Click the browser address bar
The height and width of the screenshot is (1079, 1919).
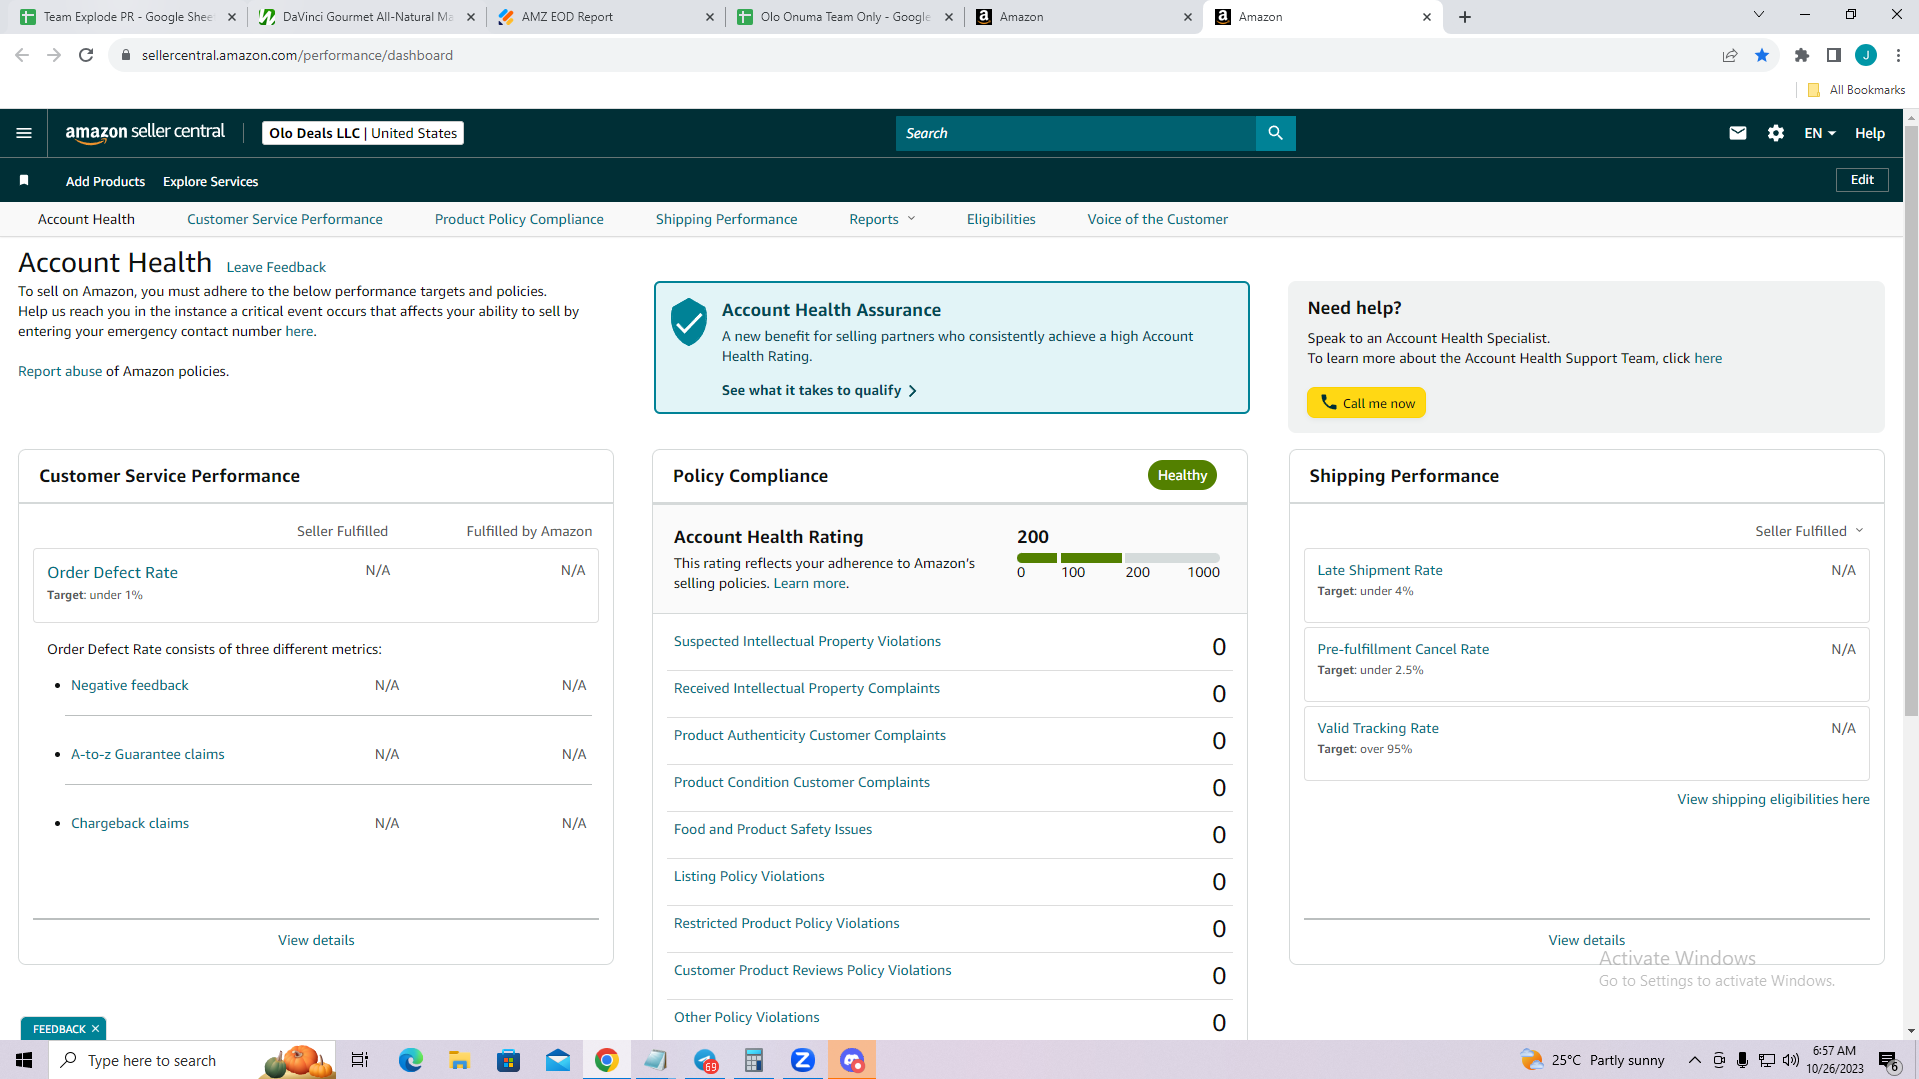point(910,55)
